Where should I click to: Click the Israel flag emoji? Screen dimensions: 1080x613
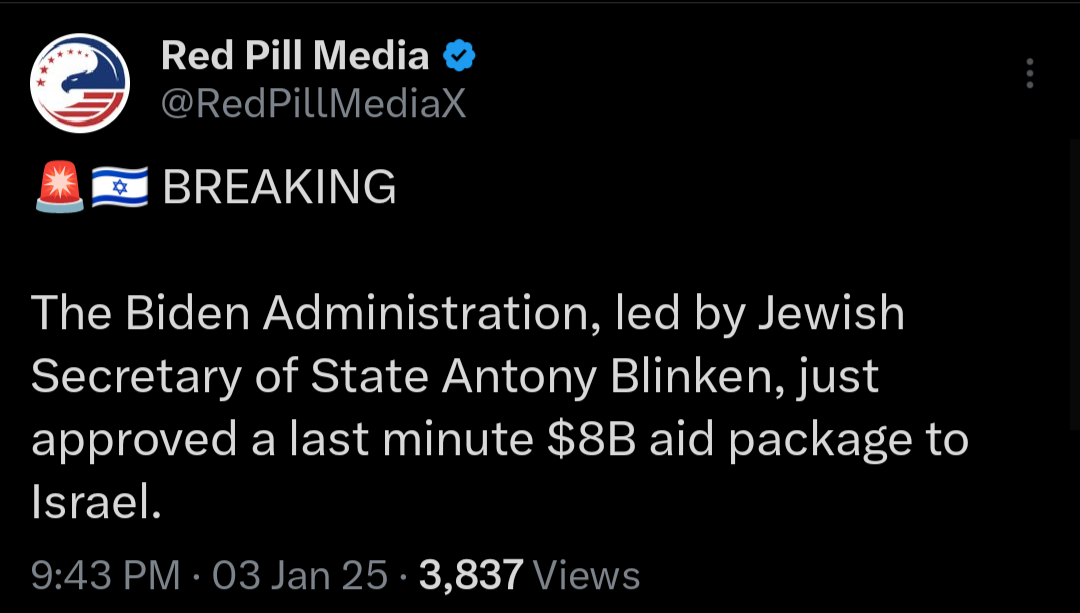(120, 187)
